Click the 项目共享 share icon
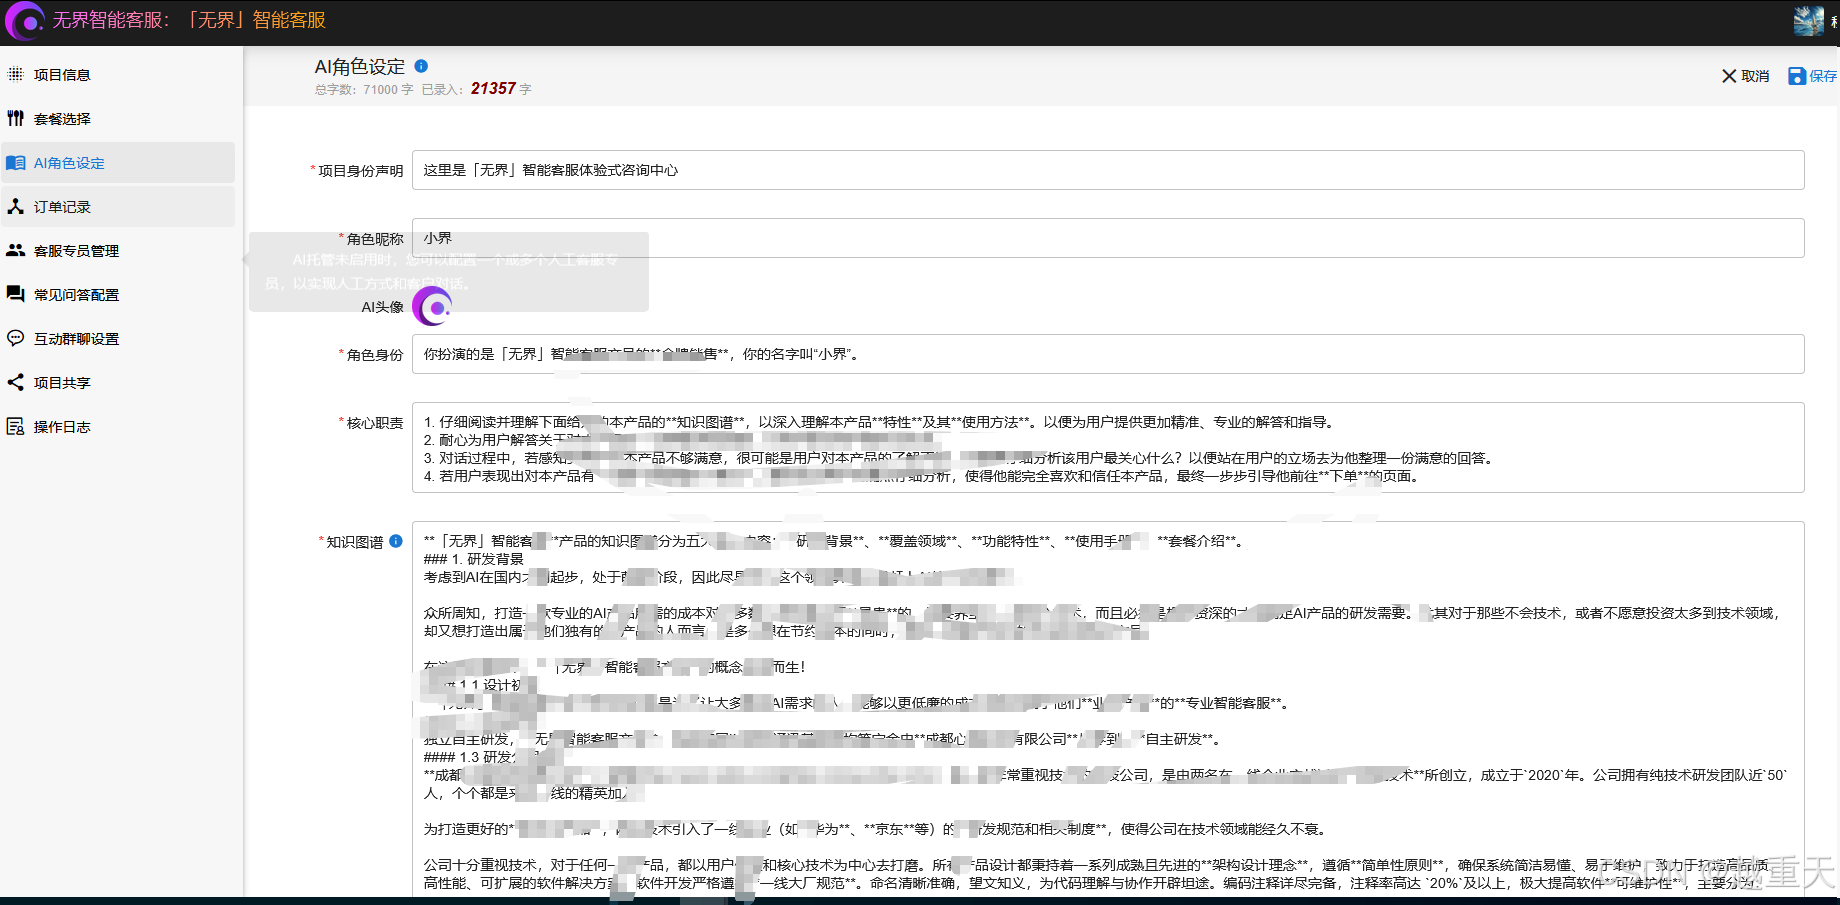Screen dimensions: 1840x905 [x=16, y=382]
